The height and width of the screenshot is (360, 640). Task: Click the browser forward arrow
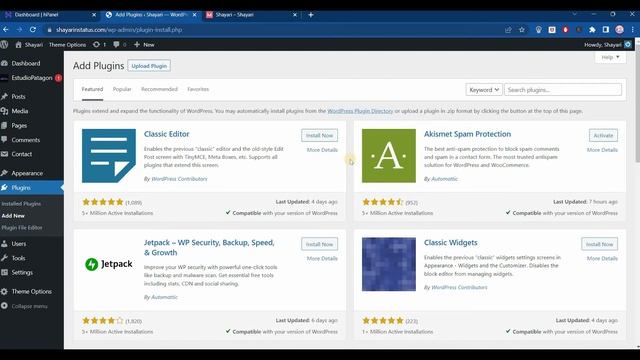click(x=19, y=29)
